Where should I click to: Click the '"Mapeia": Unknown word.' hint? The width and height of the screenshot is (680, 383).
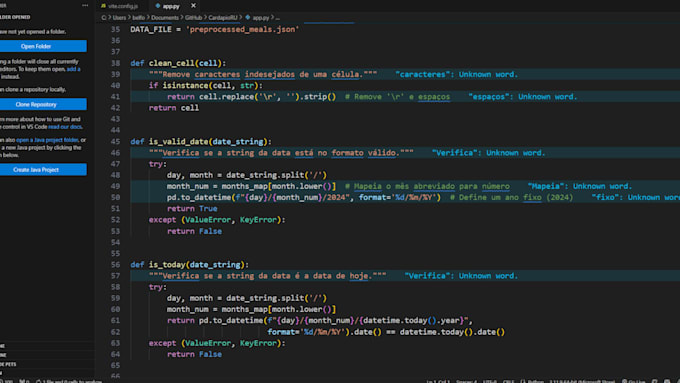pos(580,186)
